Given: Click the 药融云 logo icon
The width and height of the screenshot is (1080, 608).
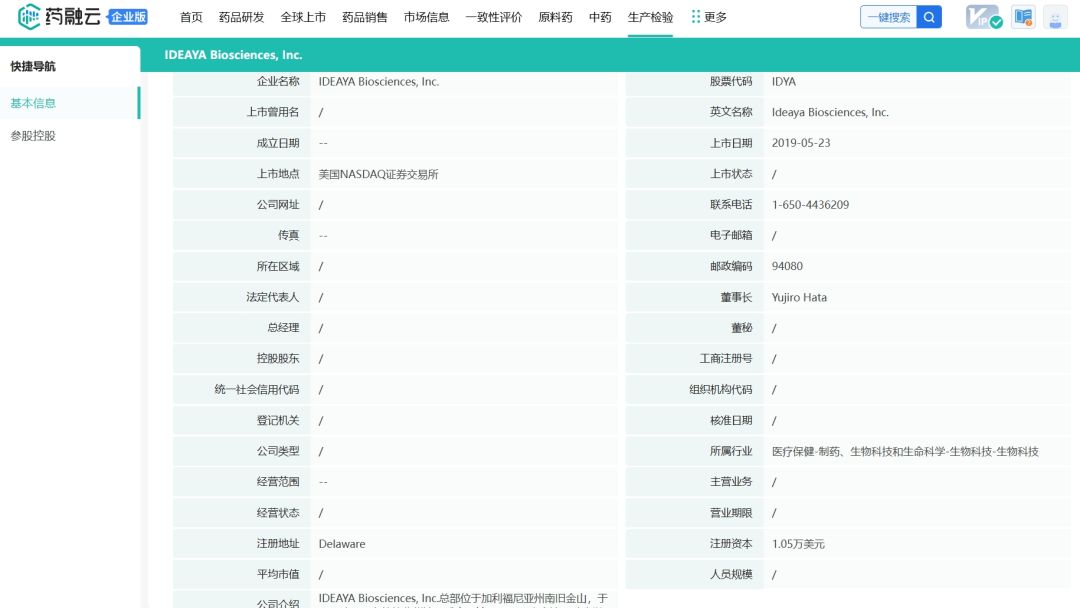Looking at the screenshot, I should 30,17.
